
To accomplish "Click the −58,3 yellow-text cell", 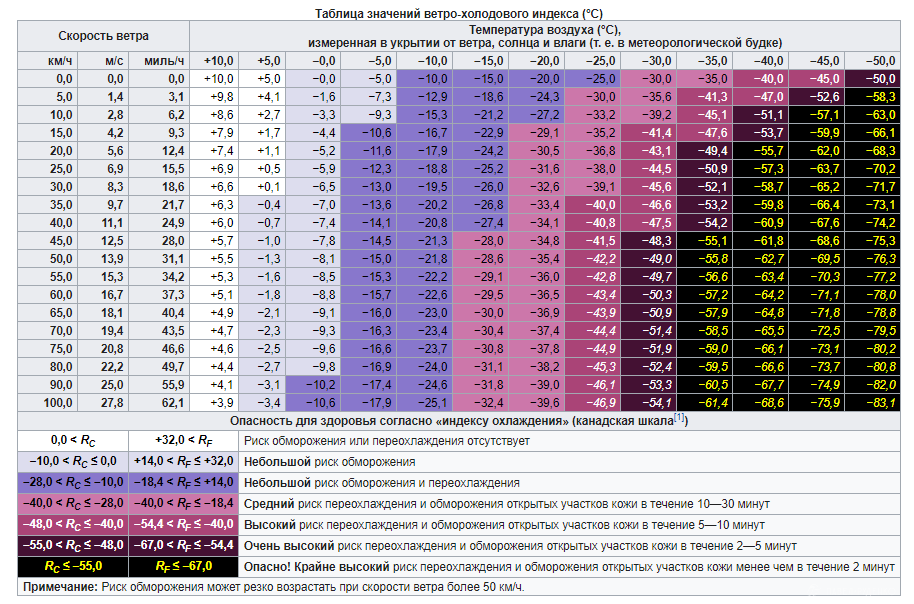I will (876, 96).
